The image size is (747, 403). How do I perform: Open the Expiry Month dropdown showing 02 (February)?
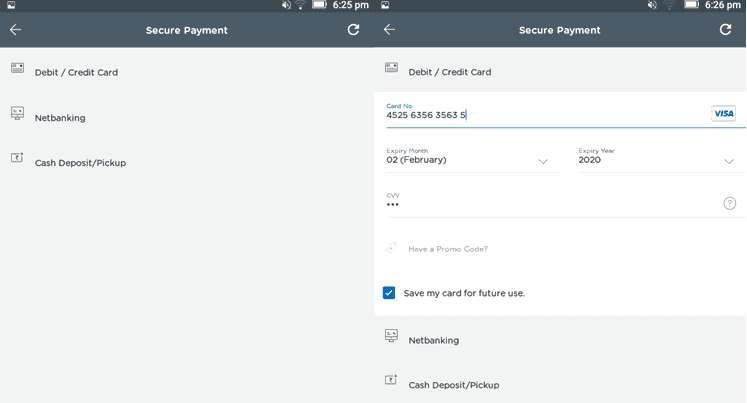click(472, 160)
